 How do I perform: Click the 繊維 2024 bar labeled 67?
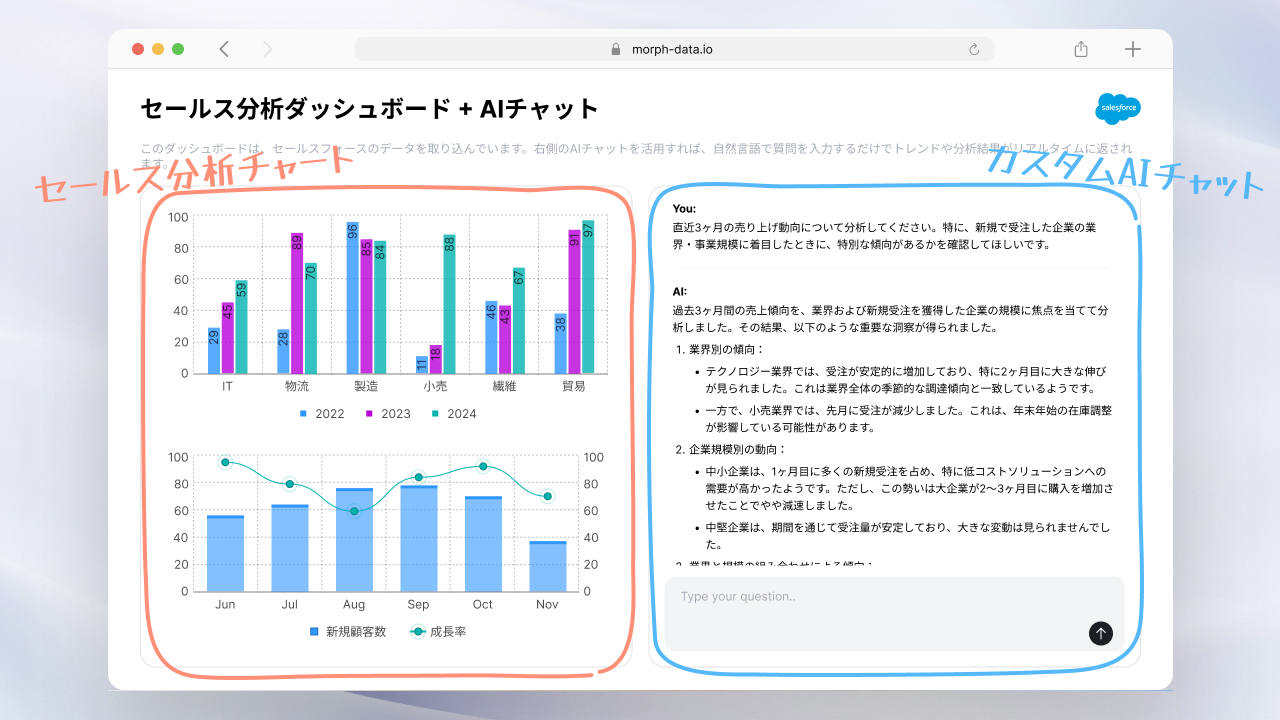[519, 321]
